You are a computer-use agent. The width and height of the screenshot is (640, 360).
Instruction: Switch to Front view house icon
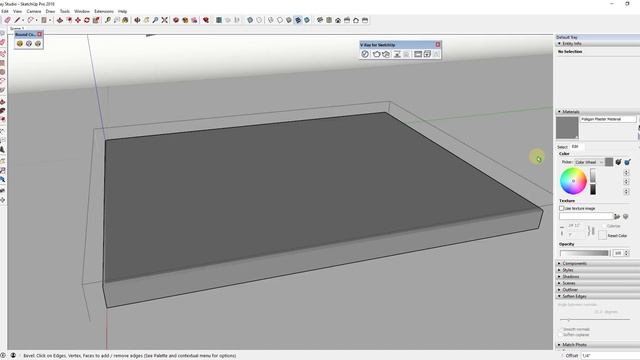coord(338,20)
